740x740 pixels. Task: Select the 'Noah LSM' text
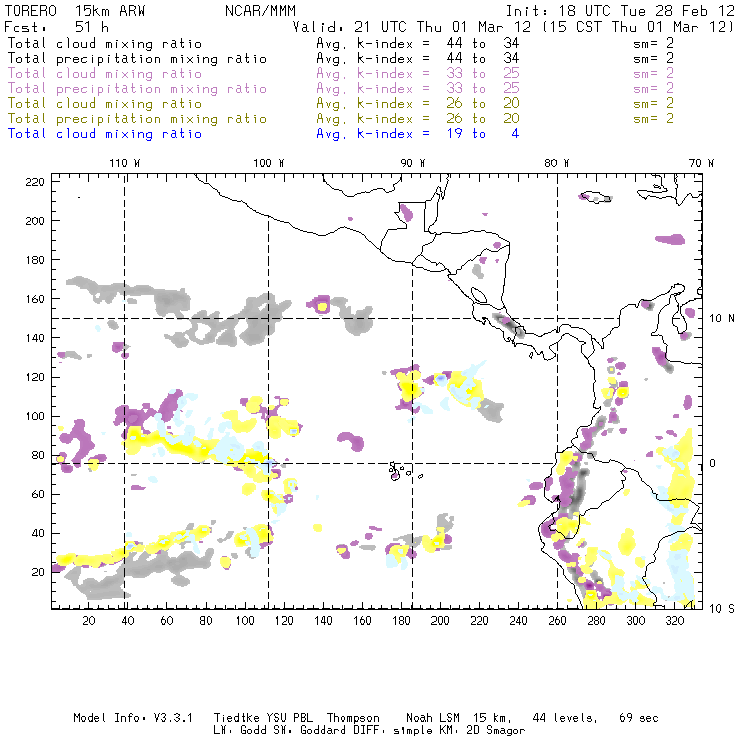[x=433, y=718]
